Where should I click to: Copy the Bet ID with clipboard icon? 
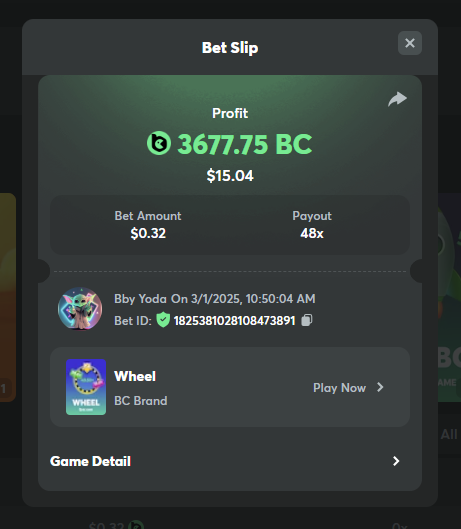point(307,320)
